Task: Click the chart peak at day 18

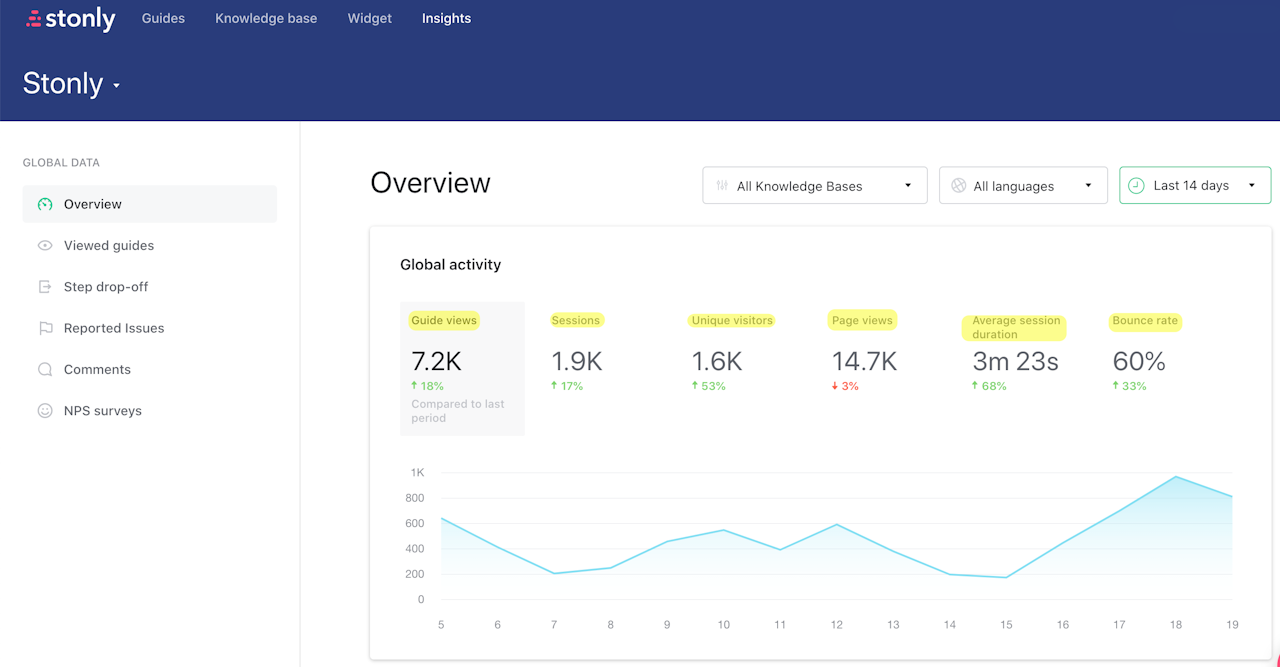Action: [x=1176, y=477]
